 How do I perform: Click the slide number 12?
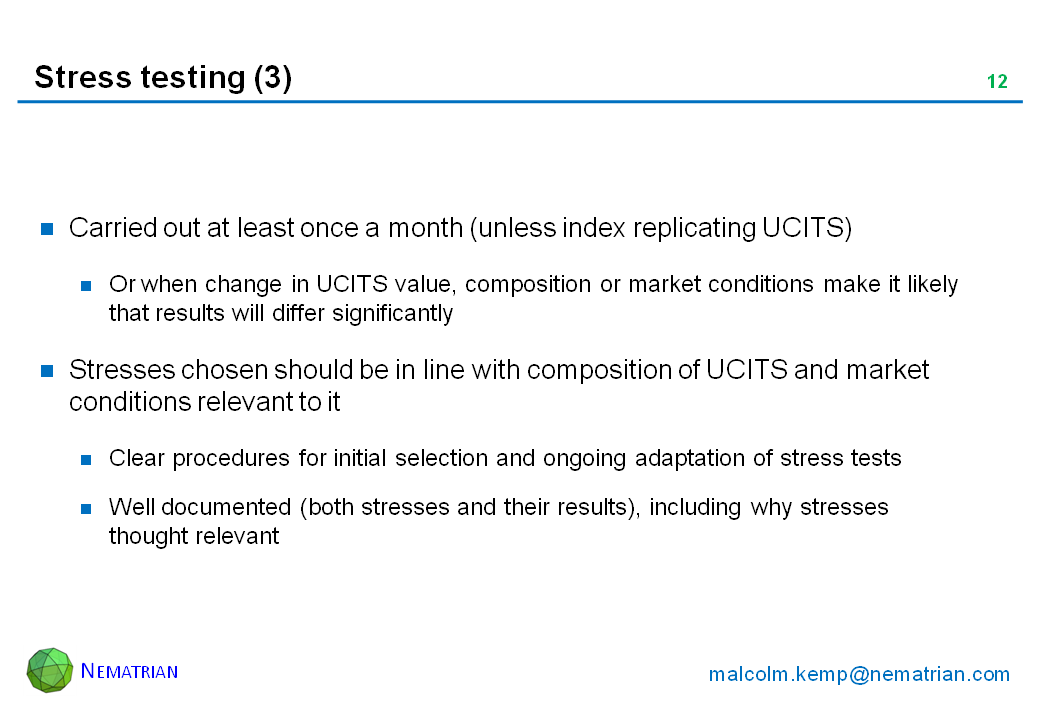click(997, 82)
